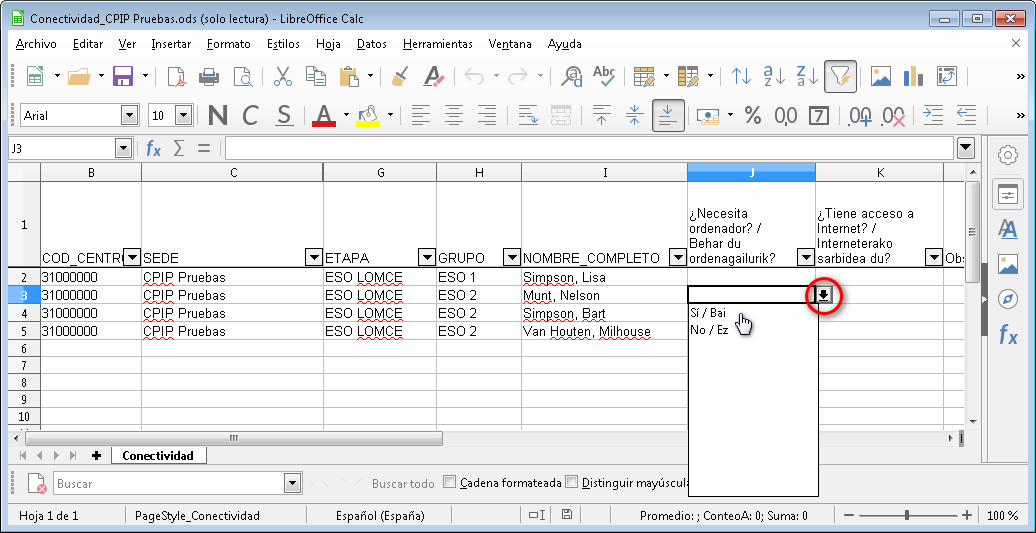The height and width of the screenshot is (533, 1036).
Task: Insert pivot table icon
Action: pyautogui.click(x=947, y=77)
